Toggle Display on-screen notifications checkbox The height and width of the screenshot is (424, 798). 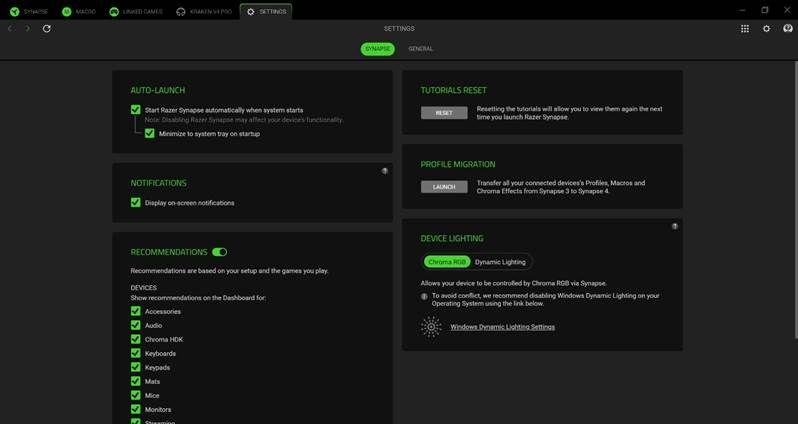(x=135, y=203)
